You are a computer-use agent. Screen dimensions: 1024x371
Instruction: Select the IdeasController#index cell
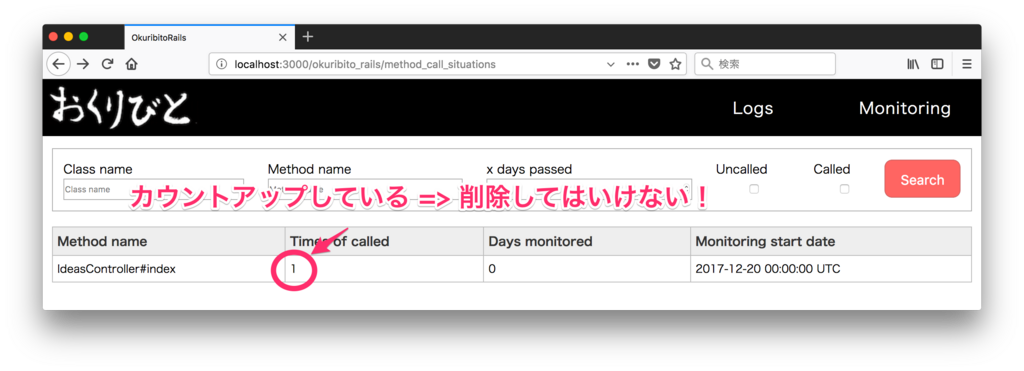coord(168,269)
